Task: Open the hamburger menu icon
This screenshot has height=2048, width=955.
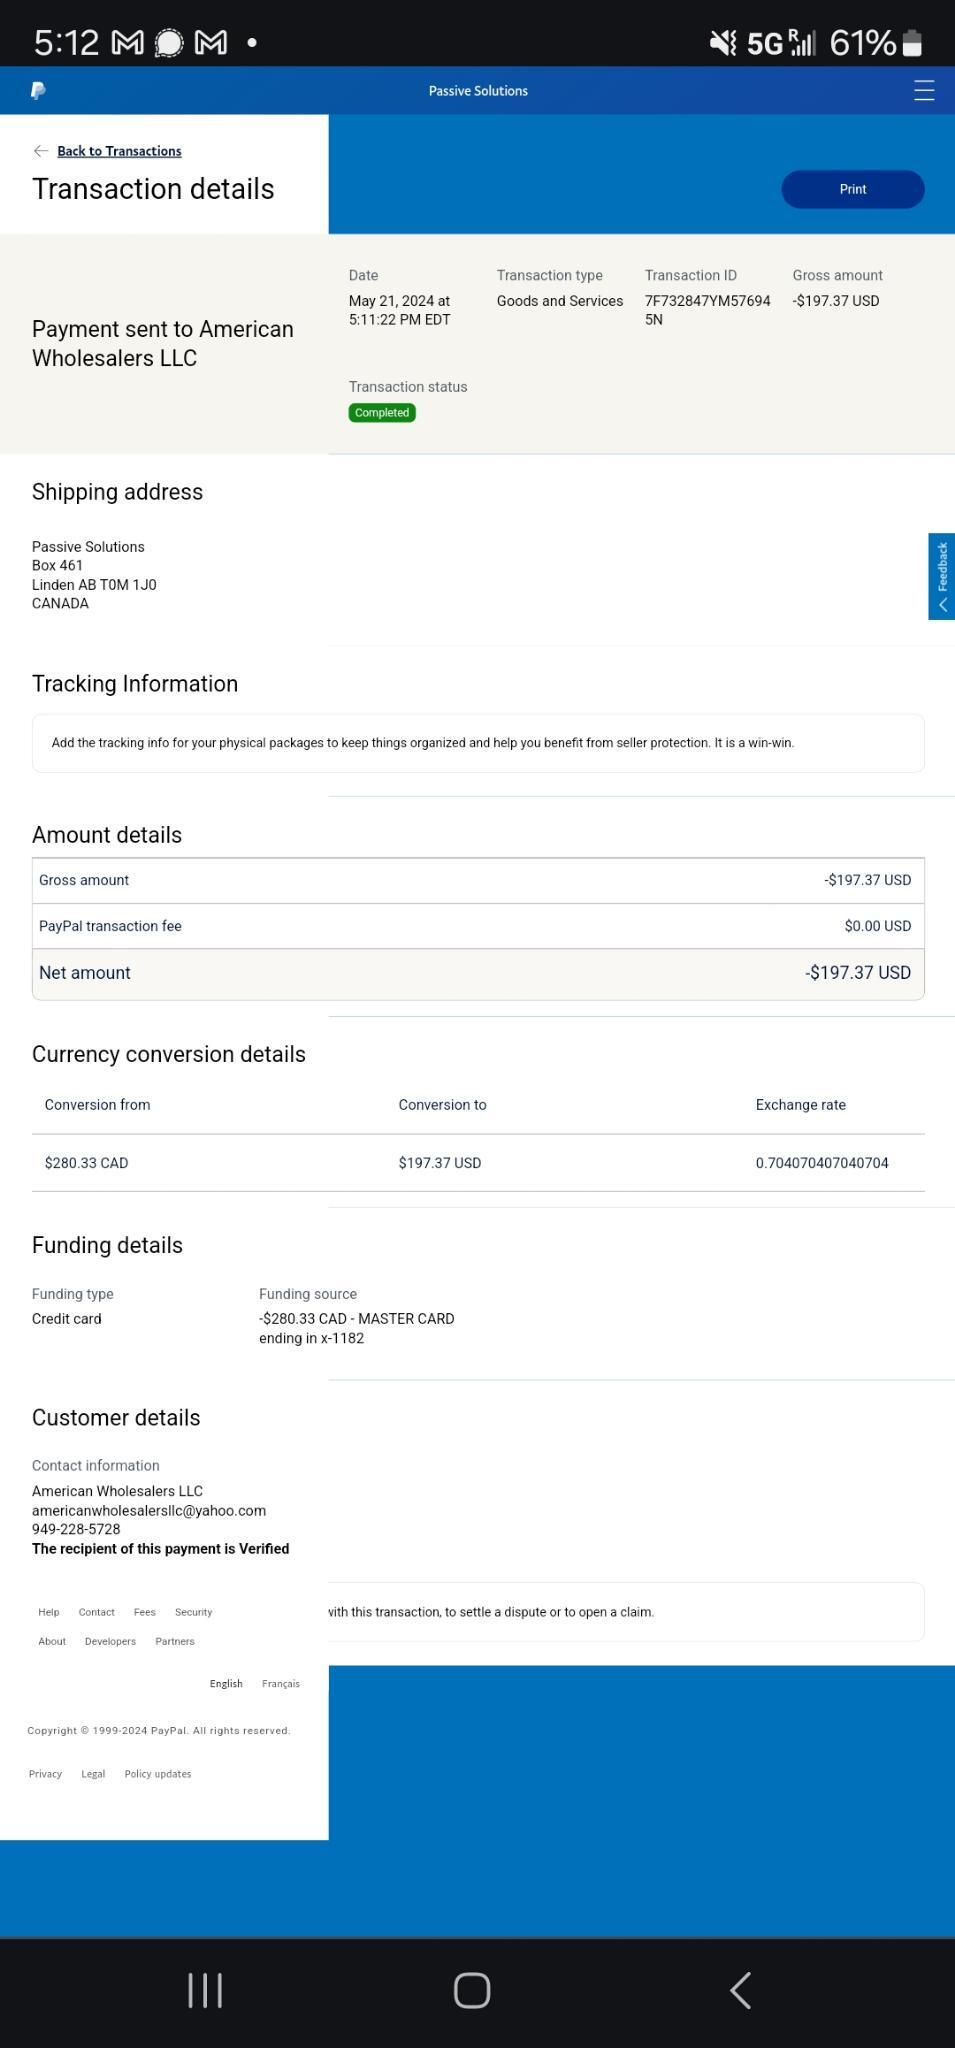Action: coord(924,91)
